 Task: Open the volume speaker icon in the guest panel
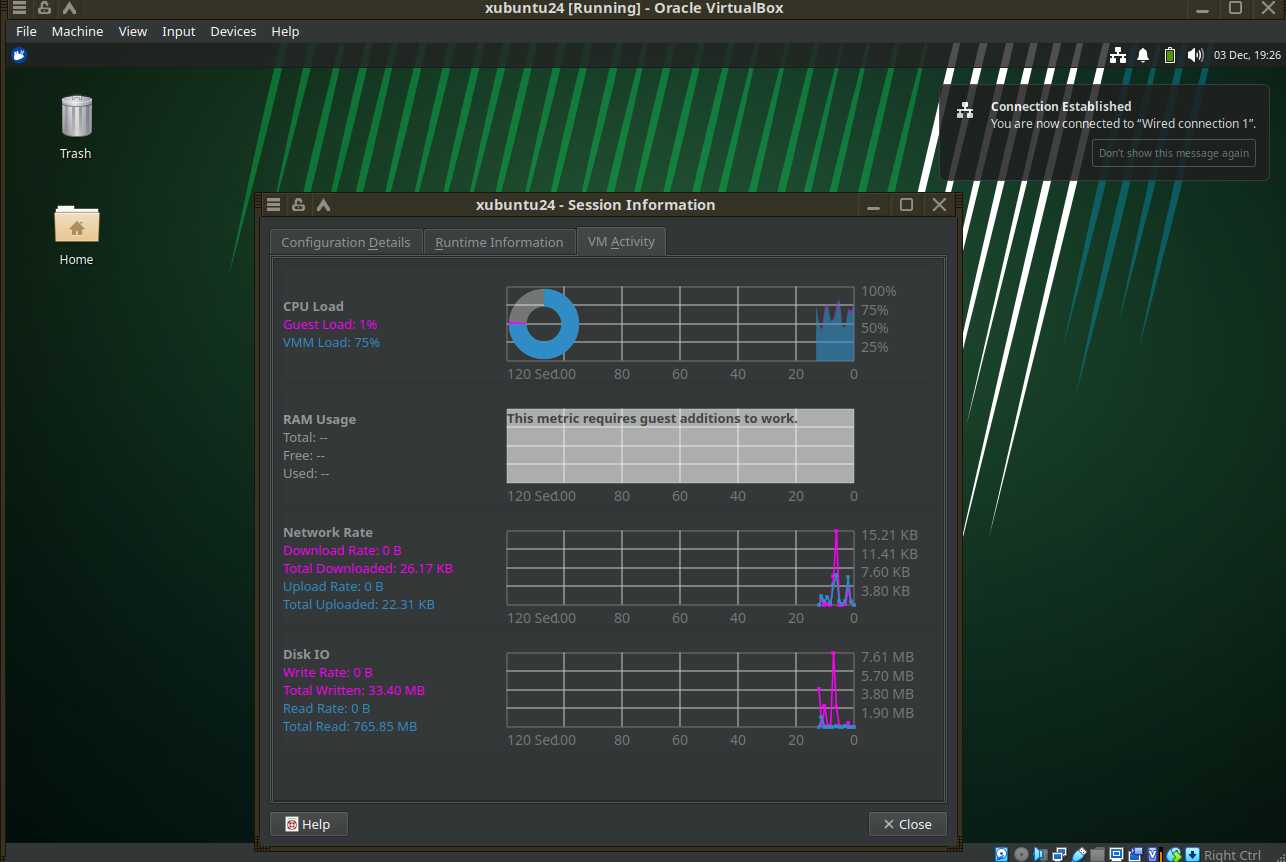(1195, 55)
